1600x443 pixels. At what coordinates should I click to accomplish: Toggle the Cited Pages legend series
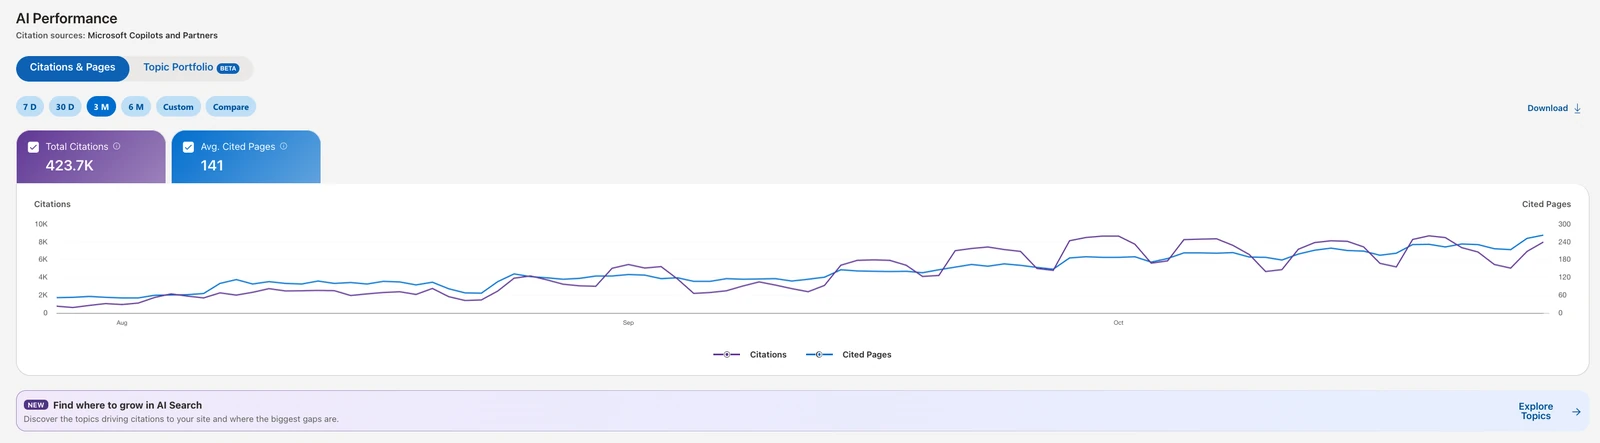[x=849, y=355]
